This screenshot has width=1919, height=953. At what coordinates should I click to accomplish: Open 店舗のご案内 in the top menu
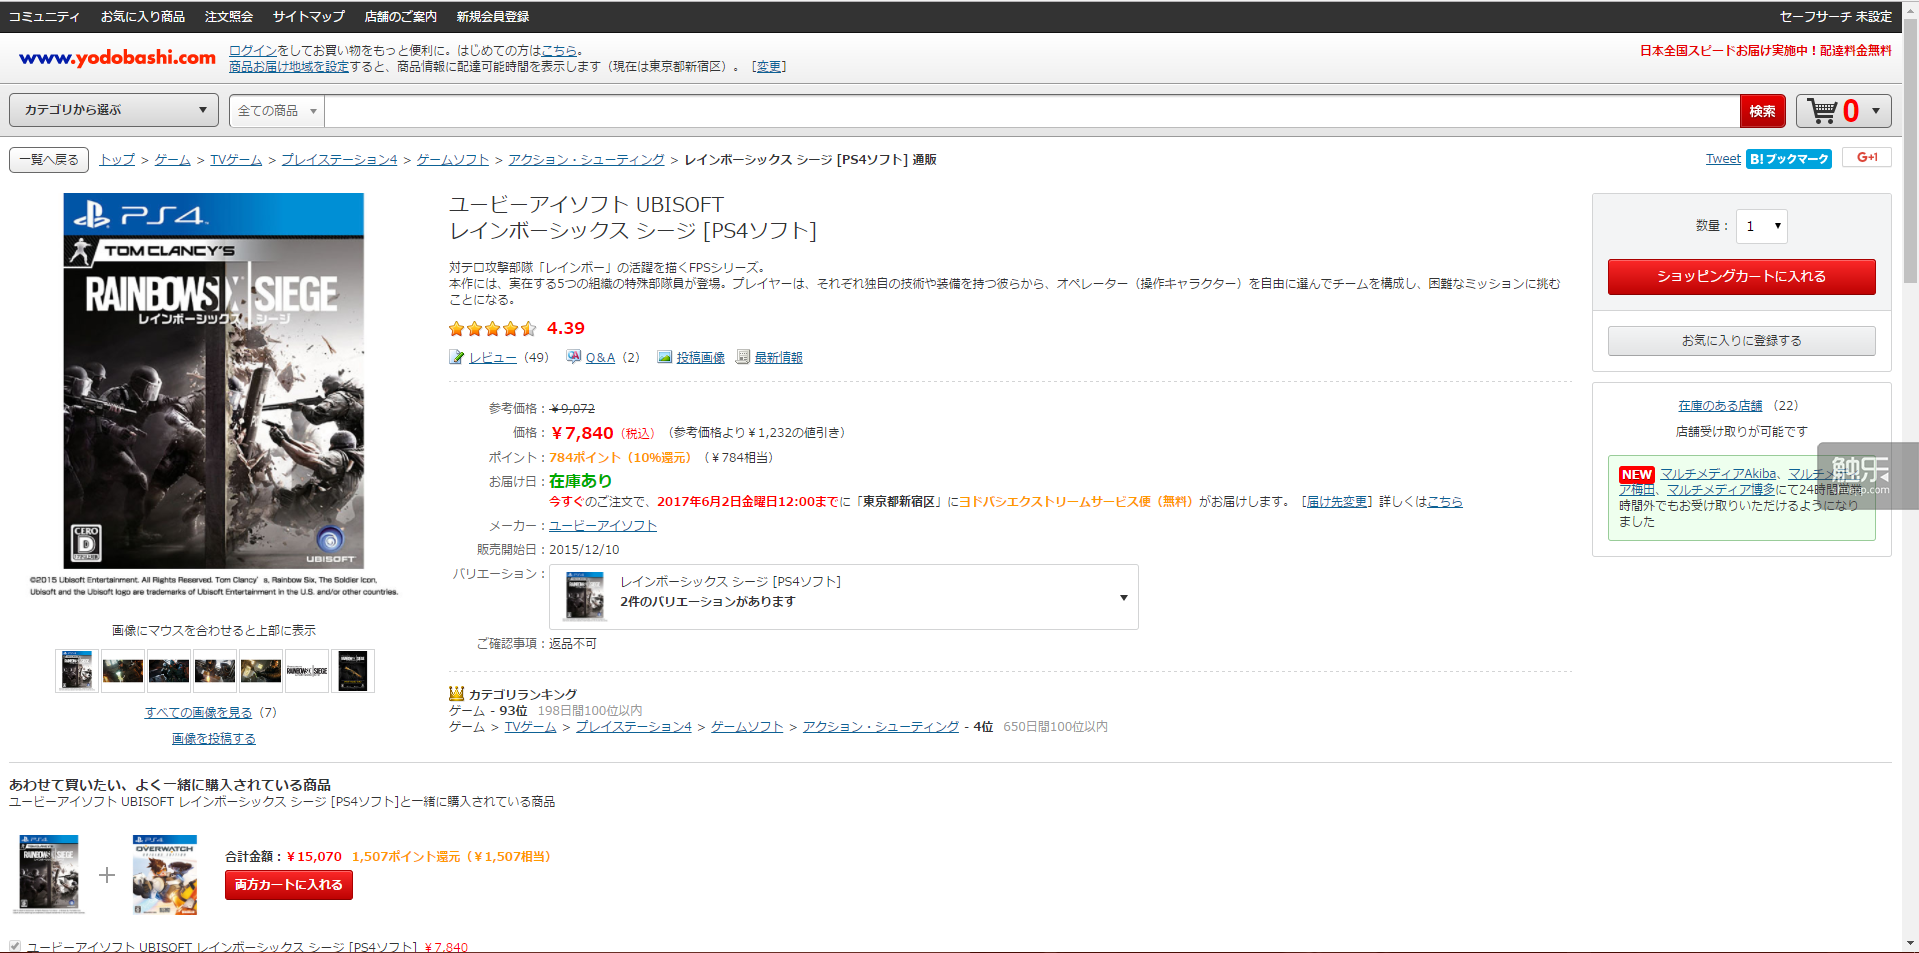point(400,16)
